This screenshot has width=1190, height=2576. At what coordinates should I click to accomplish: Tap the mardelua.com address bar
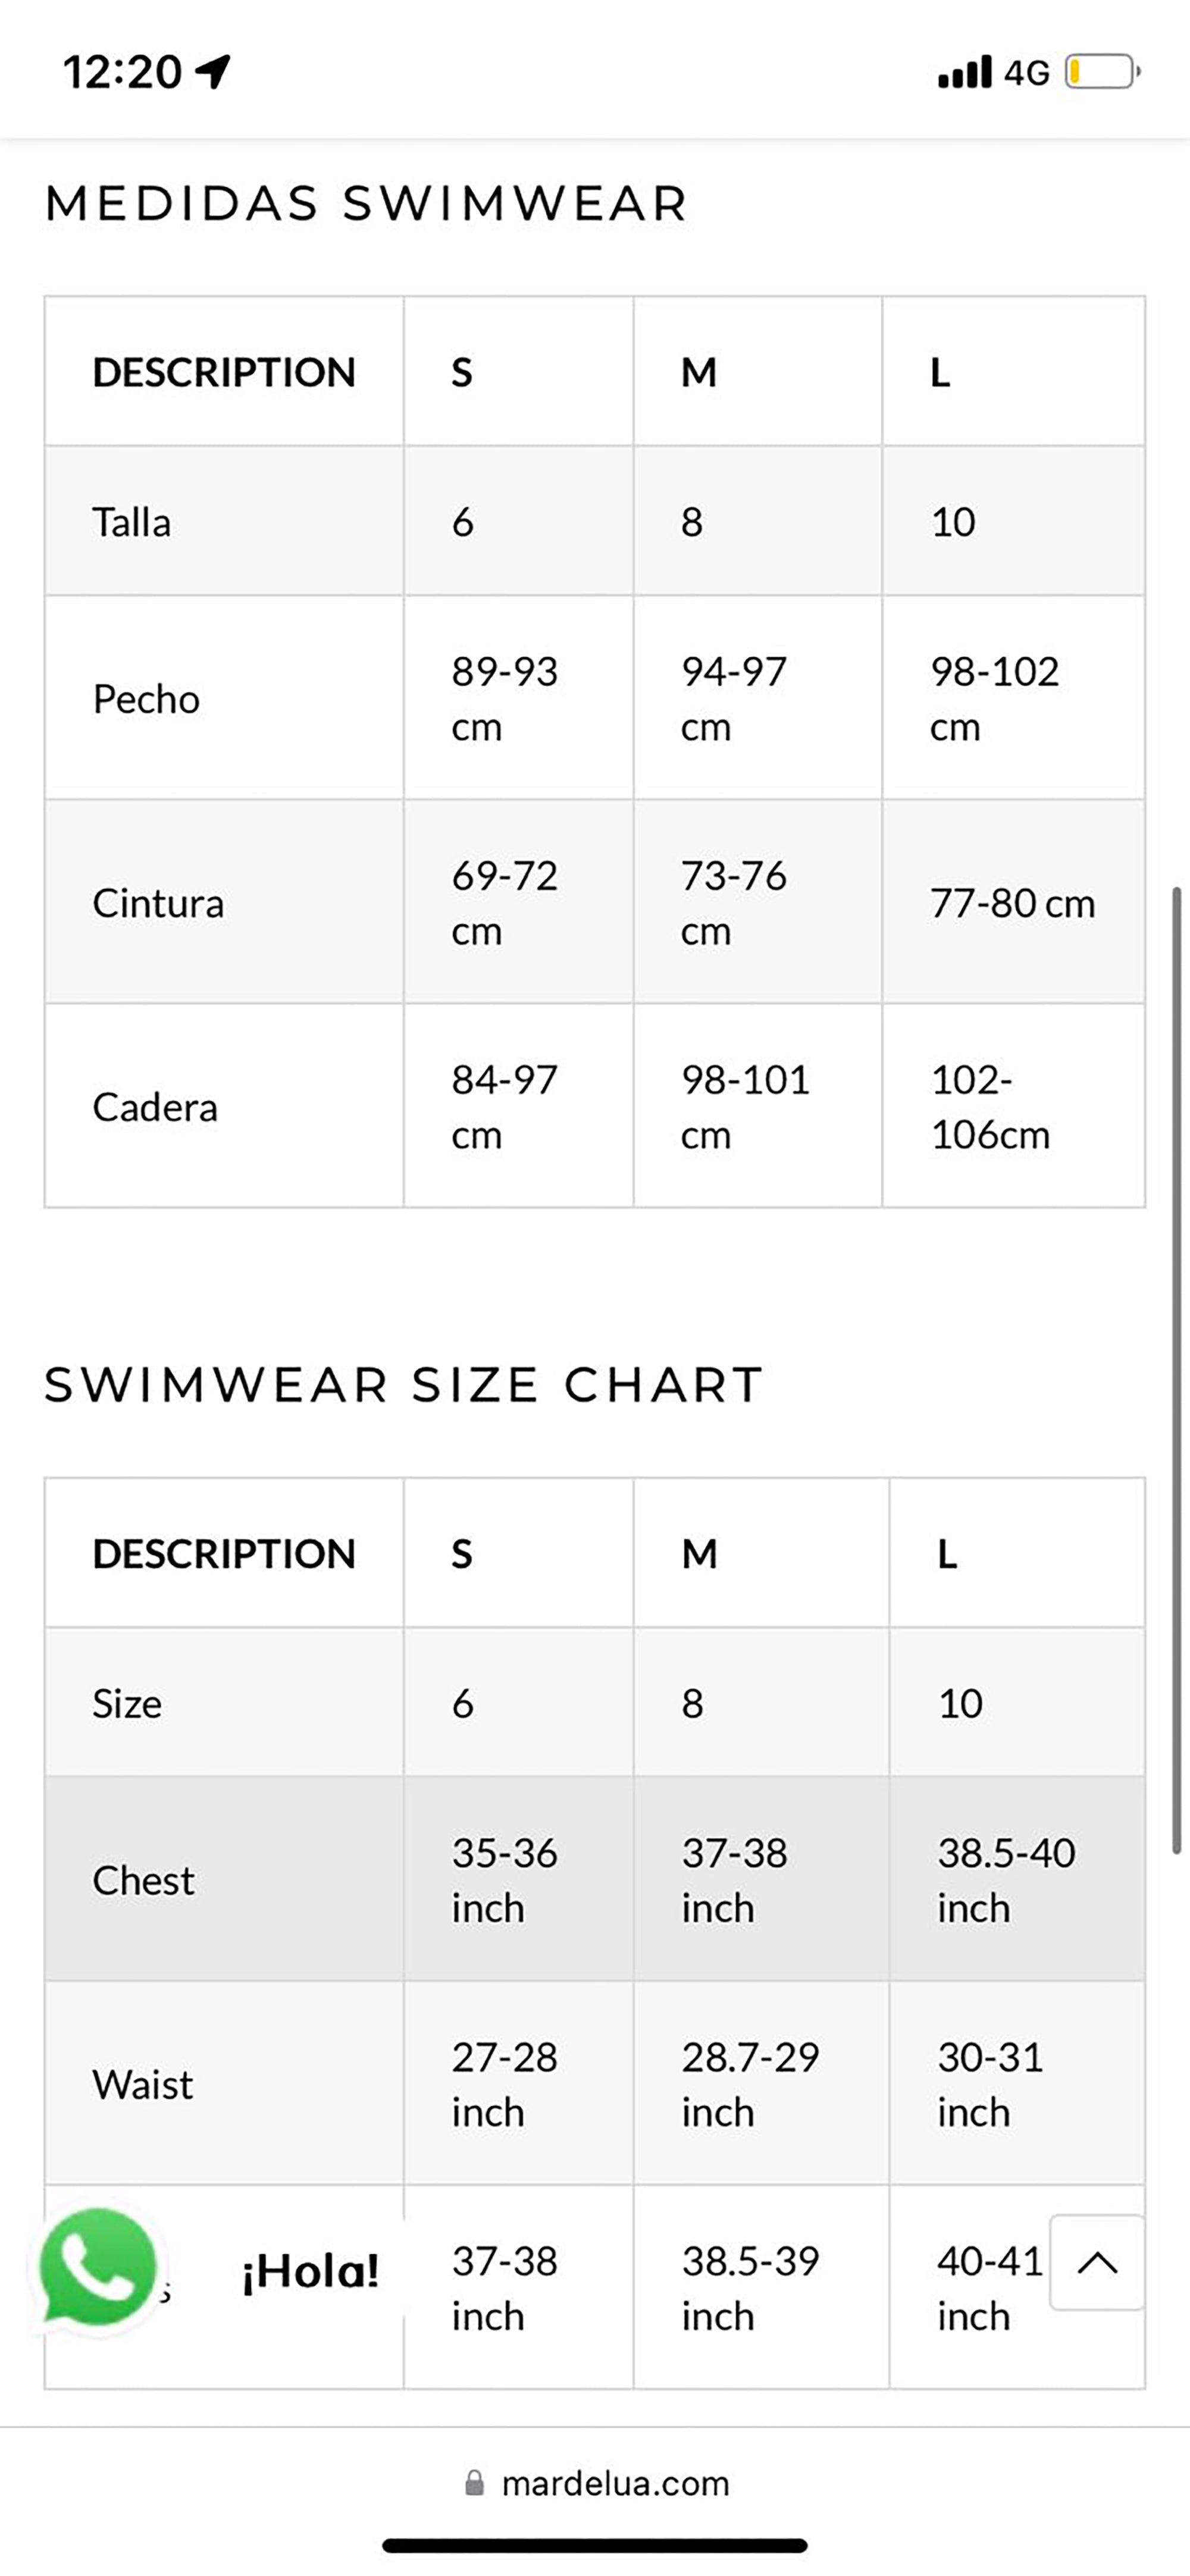tap(614, 2484)
